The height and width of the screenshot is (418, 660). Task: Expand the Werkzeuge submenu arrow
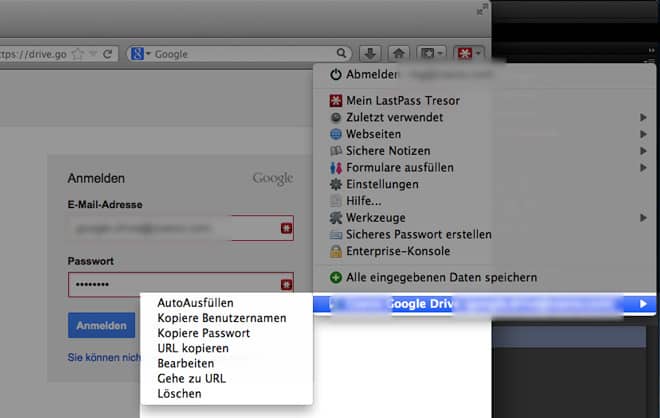643,218
